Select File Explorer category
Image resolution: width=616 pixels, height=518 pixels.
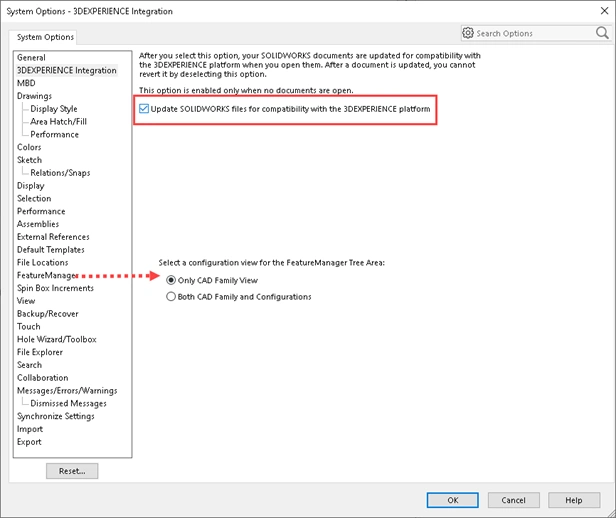[x=40, y=352]
